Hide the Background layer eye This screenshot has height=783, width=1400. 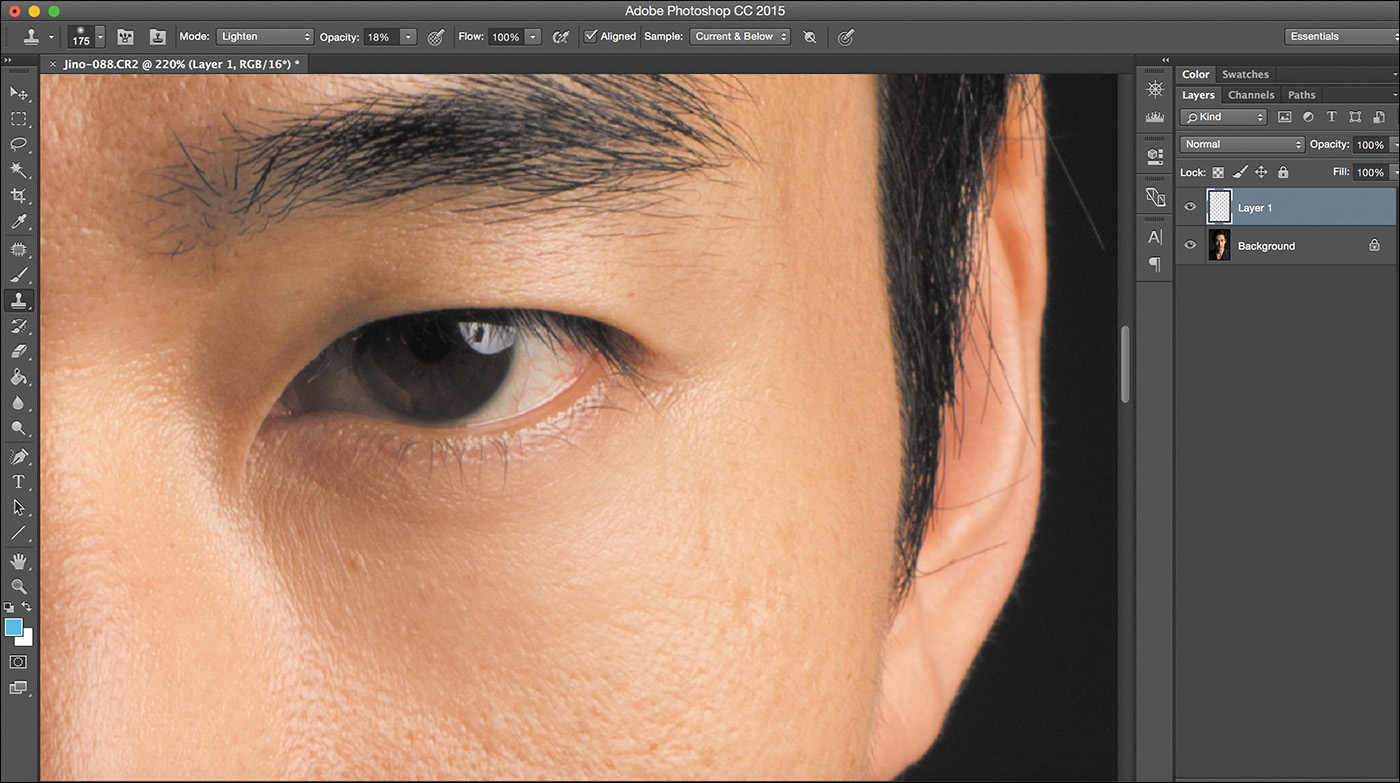click(x=1190, y=245)
